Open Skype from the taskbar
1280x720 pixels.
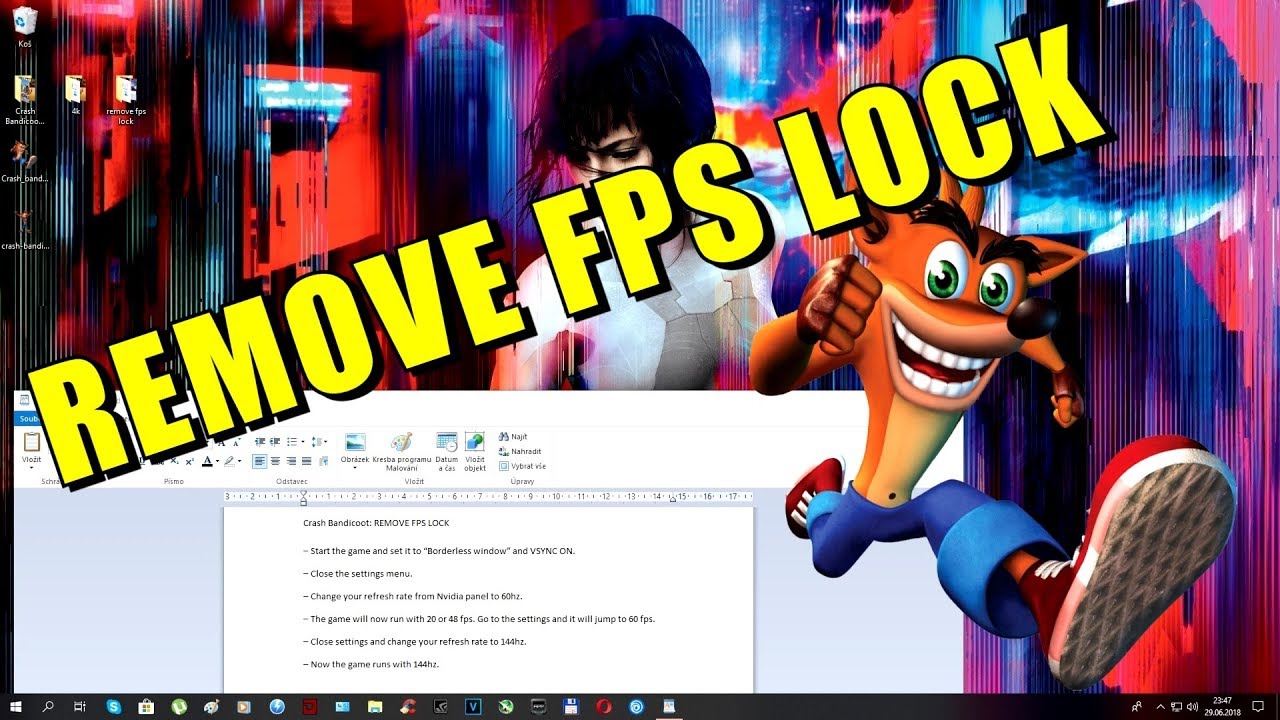pyautogui.click(x=114, y=707)
